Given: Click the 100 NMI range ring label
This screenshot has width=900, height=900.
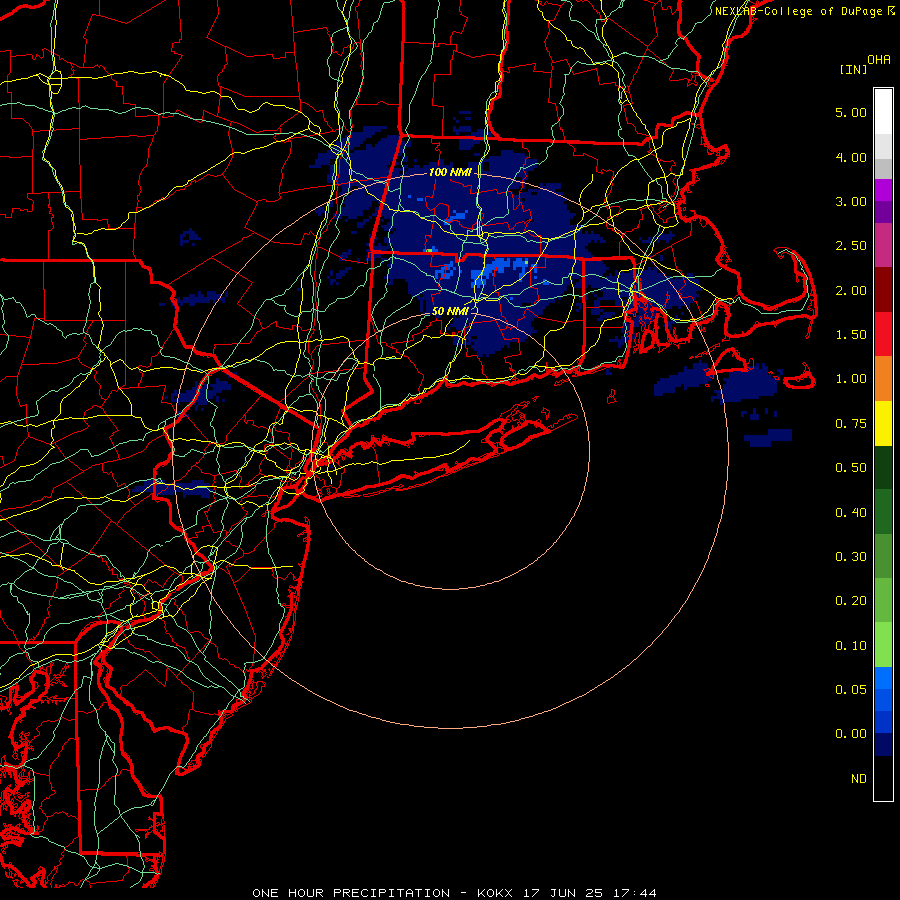Looking at the screenshot, I should click(450, 172).
